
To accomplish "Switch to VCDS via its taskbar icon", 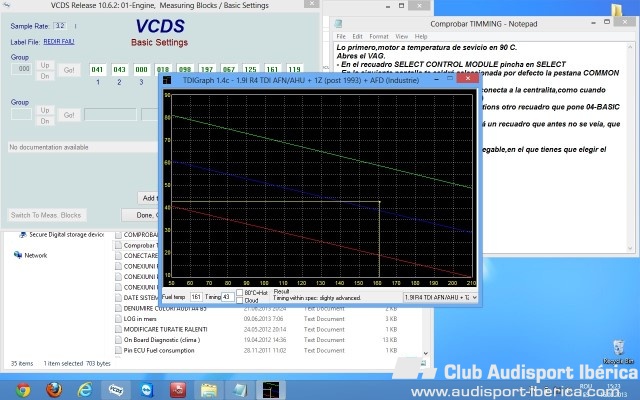I will [116, 390].
